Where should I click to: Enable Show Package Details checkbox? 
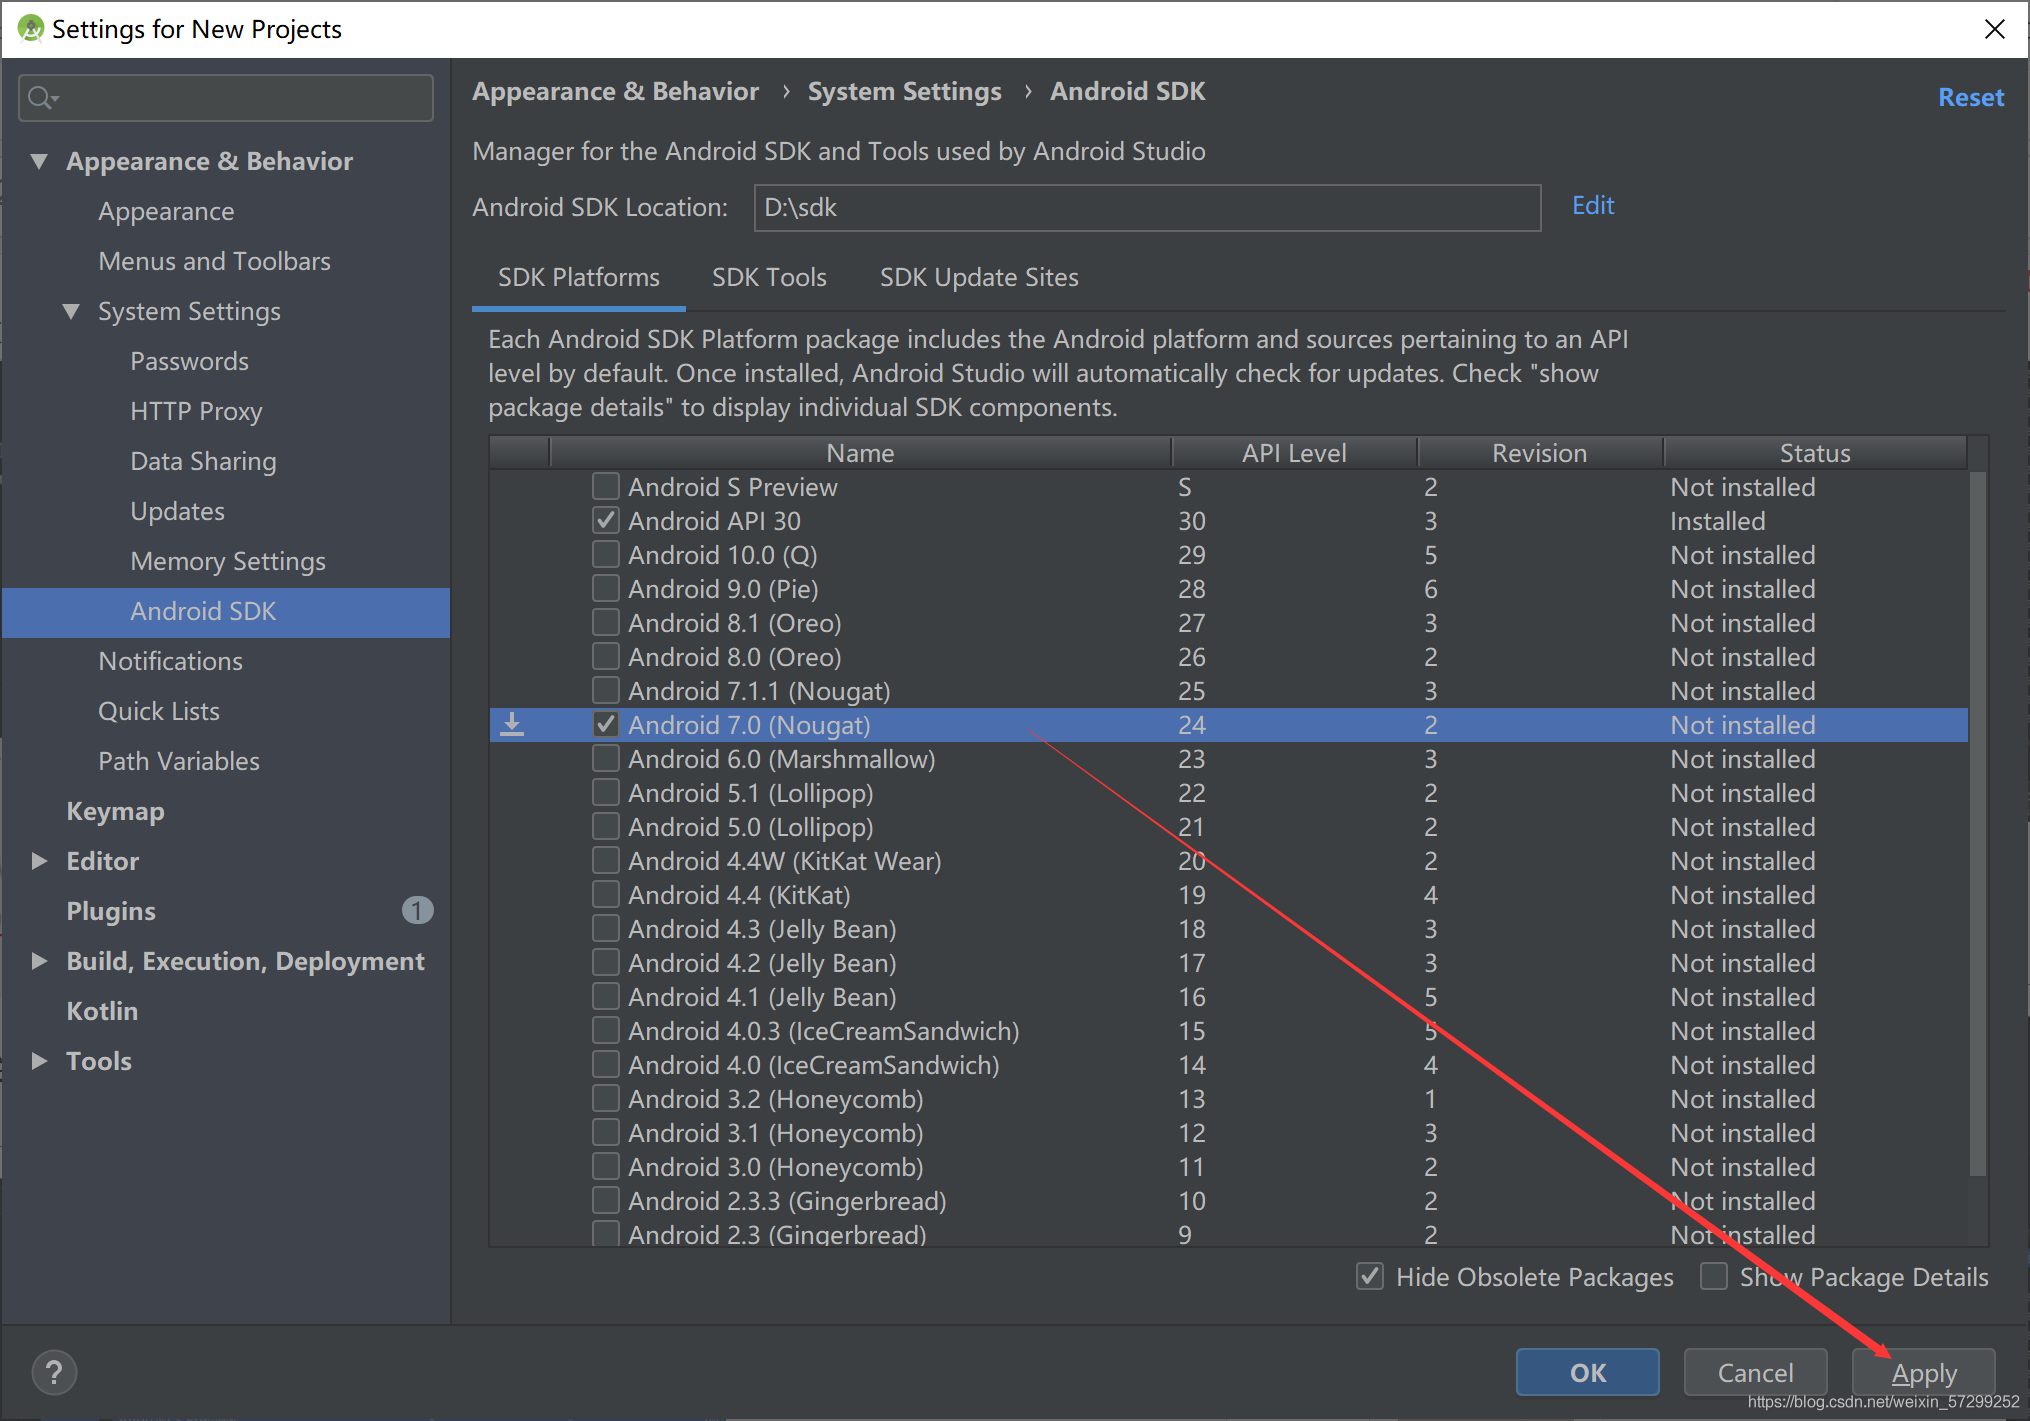[x=1714, y=1276]
